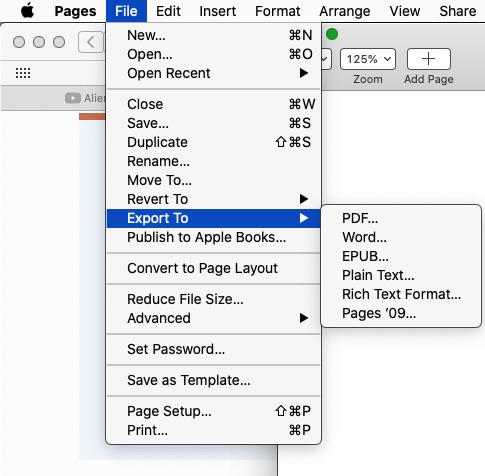Screen dimensions: 485x476
Task: Open Page Setup… dialog
Action: pyautogui.click(x=213, y=411)
